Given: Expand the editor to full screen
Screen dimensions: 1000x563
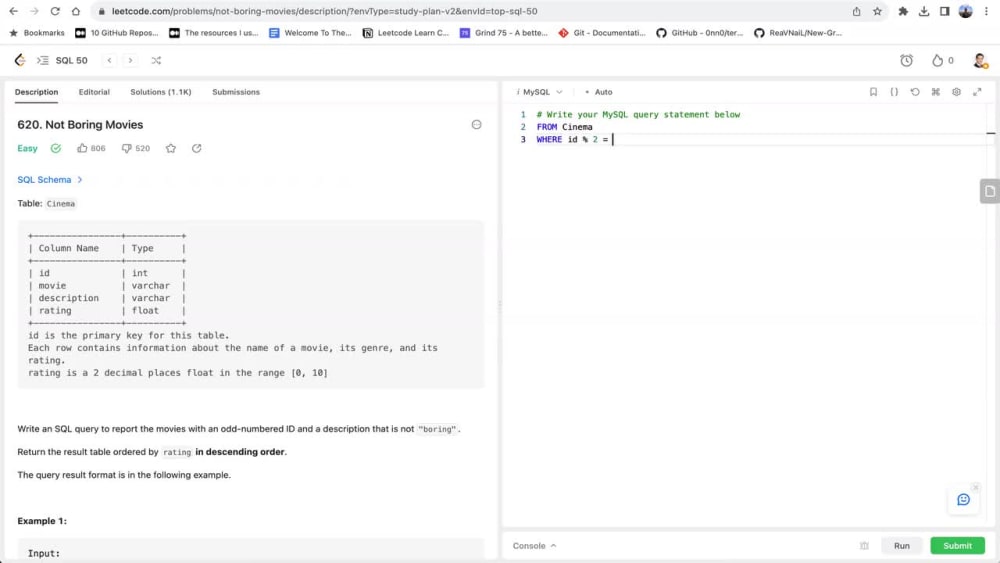Looking at the screenshot, I should click(977, 92).
